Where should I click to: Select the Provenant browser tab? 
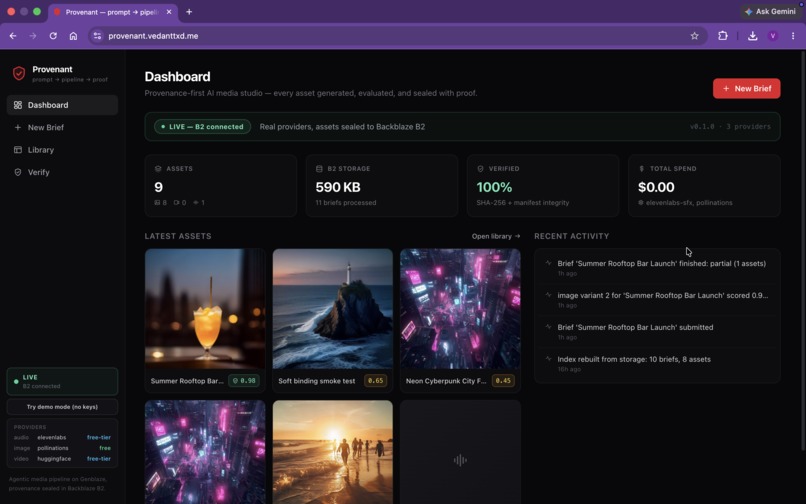click(x=113, y=12)
